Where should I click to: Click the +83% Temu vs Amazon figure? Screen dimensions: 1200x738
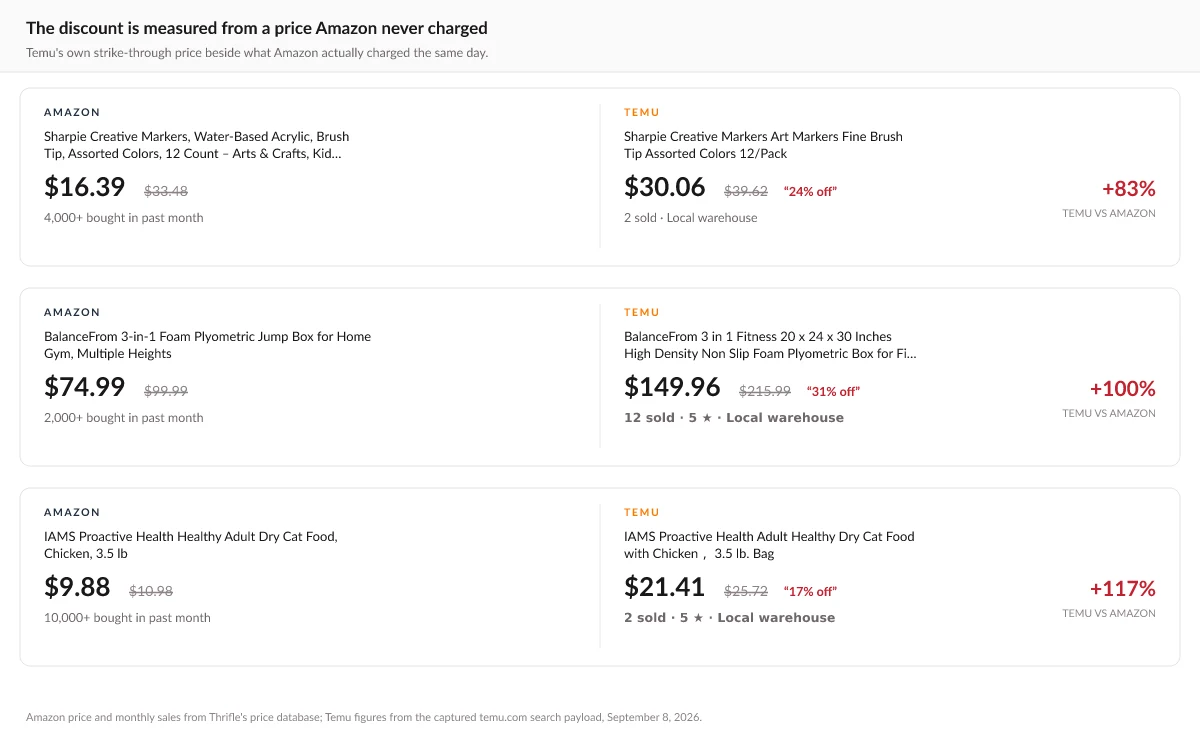point(1129,188)
